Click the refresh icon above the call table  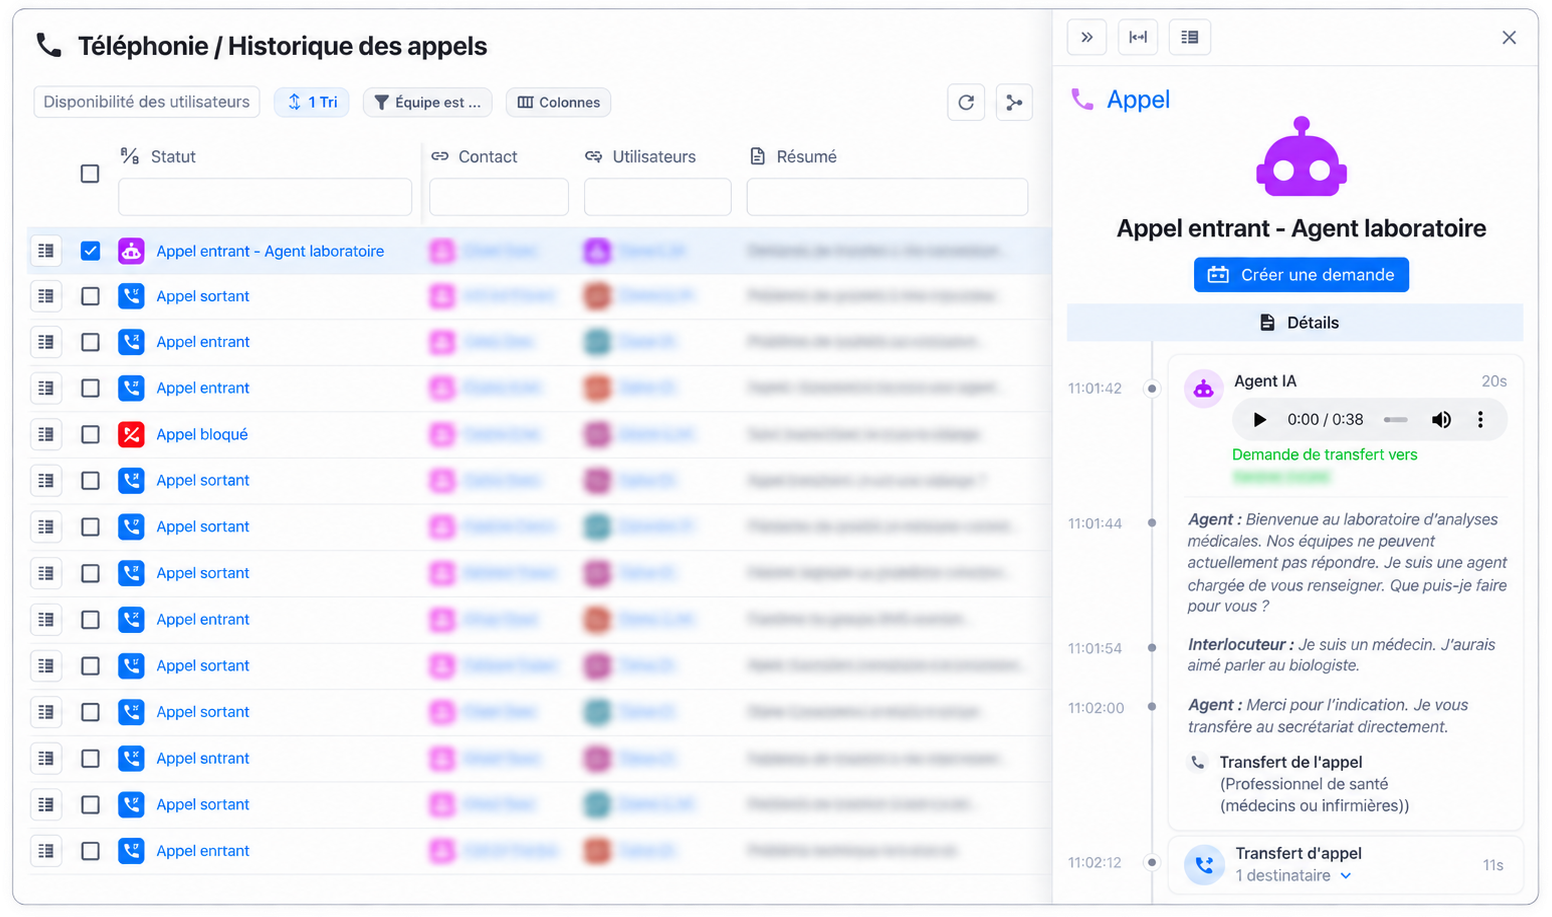[966, 102]
